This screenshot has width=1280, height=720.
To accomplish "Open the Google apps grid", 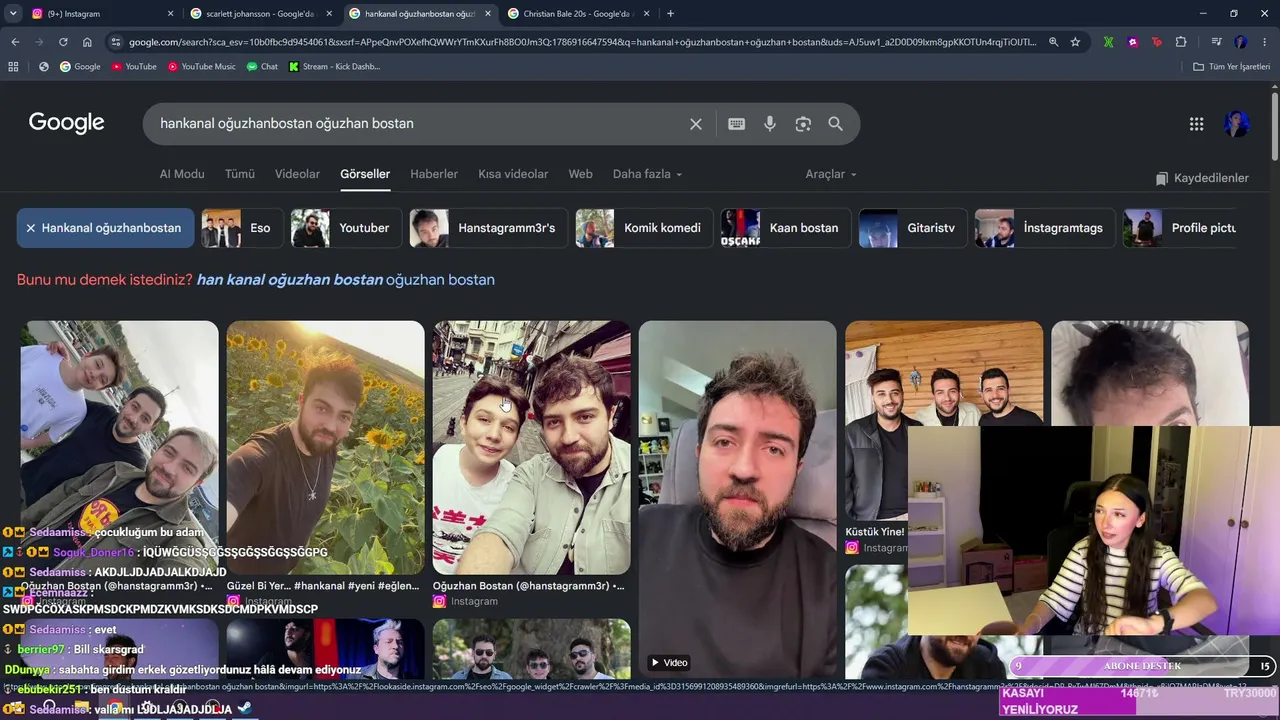I will (x=1196, y=124).
